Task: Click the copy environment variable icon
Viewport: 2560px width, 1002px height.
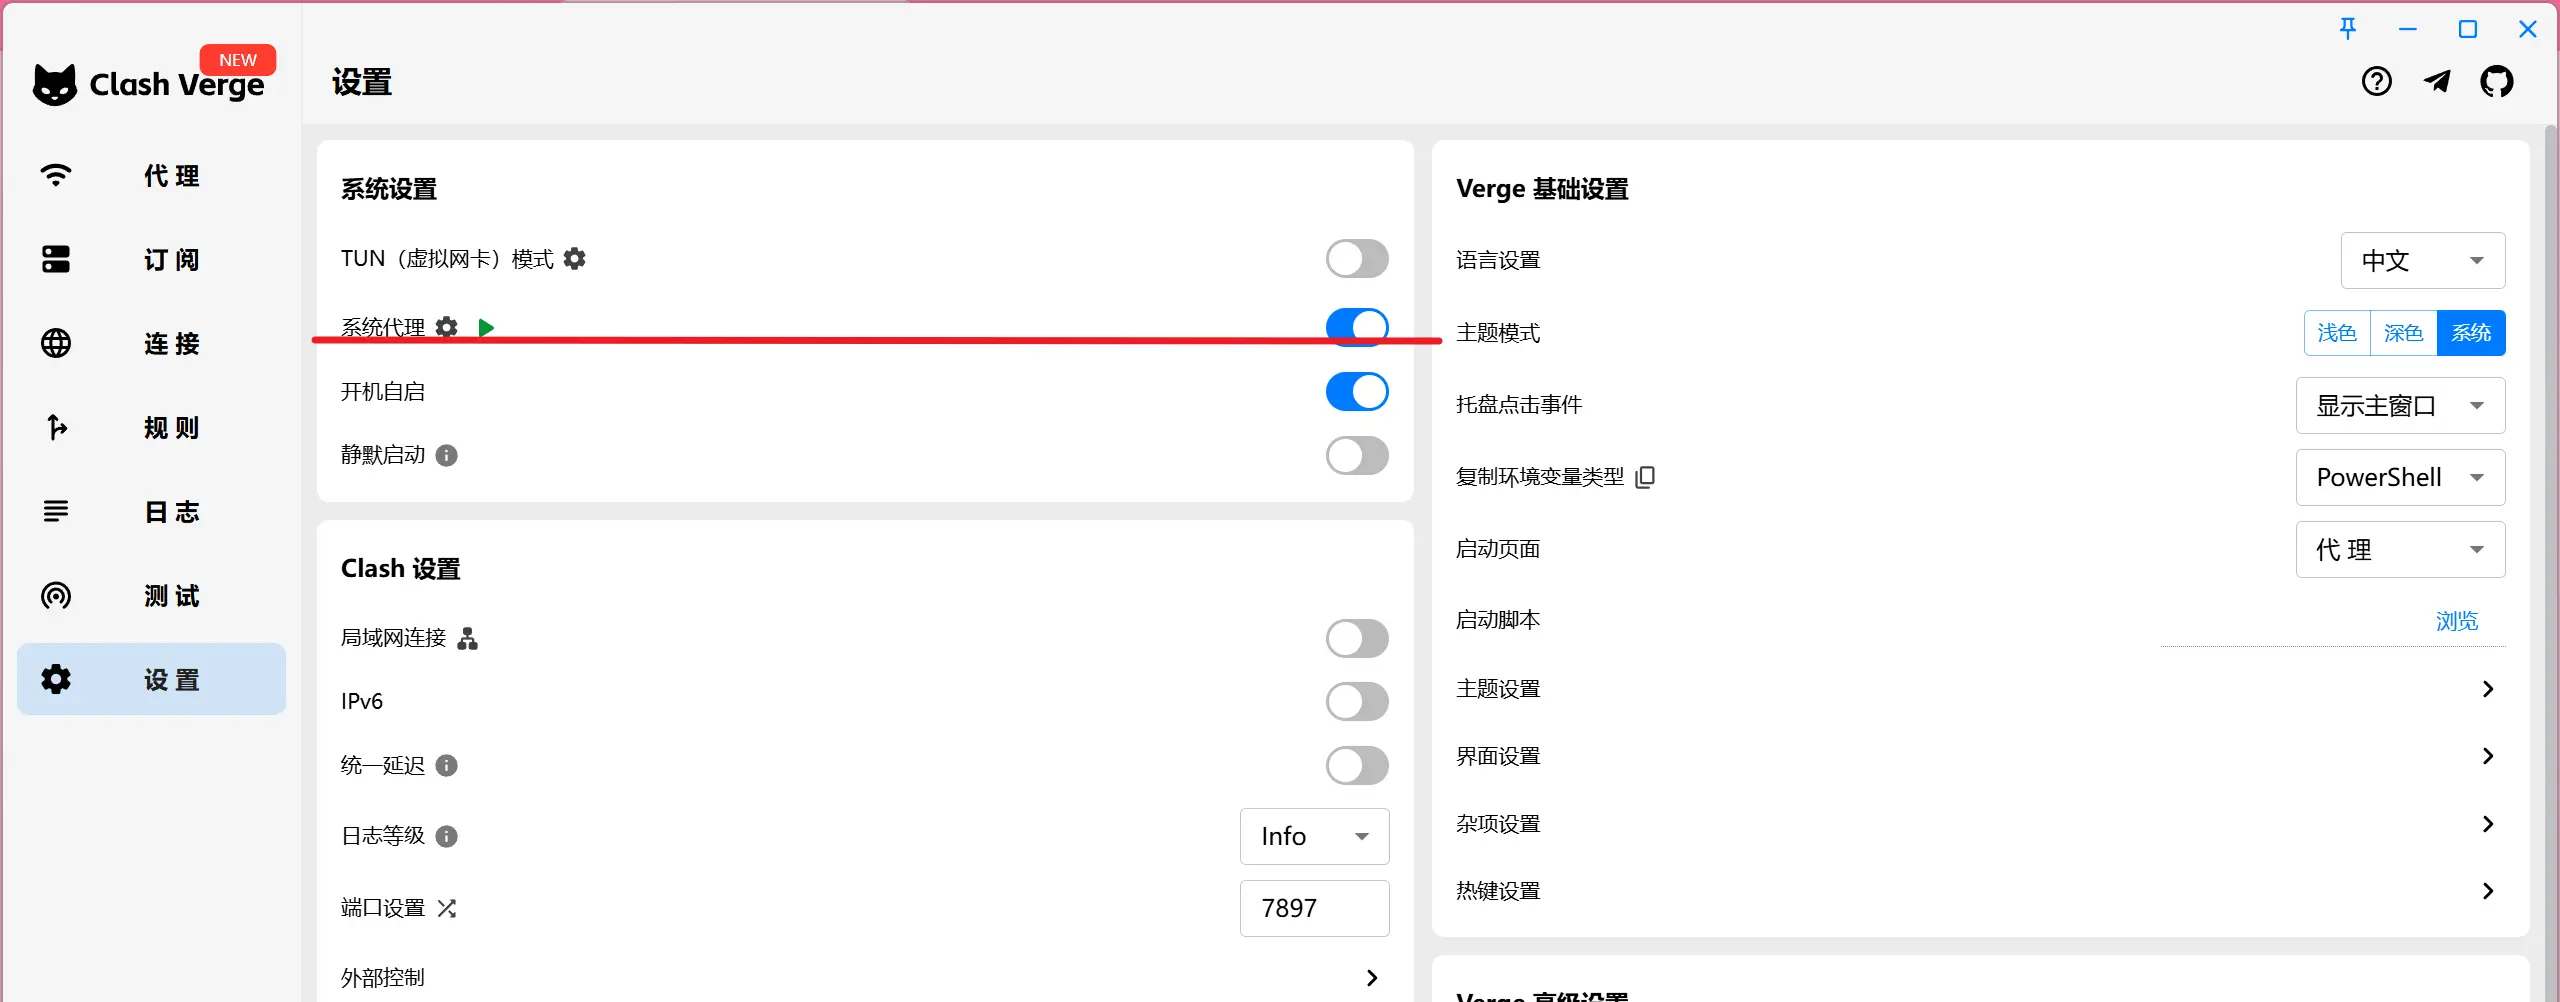Action: pyautogui.click(x=1645, y=477)
